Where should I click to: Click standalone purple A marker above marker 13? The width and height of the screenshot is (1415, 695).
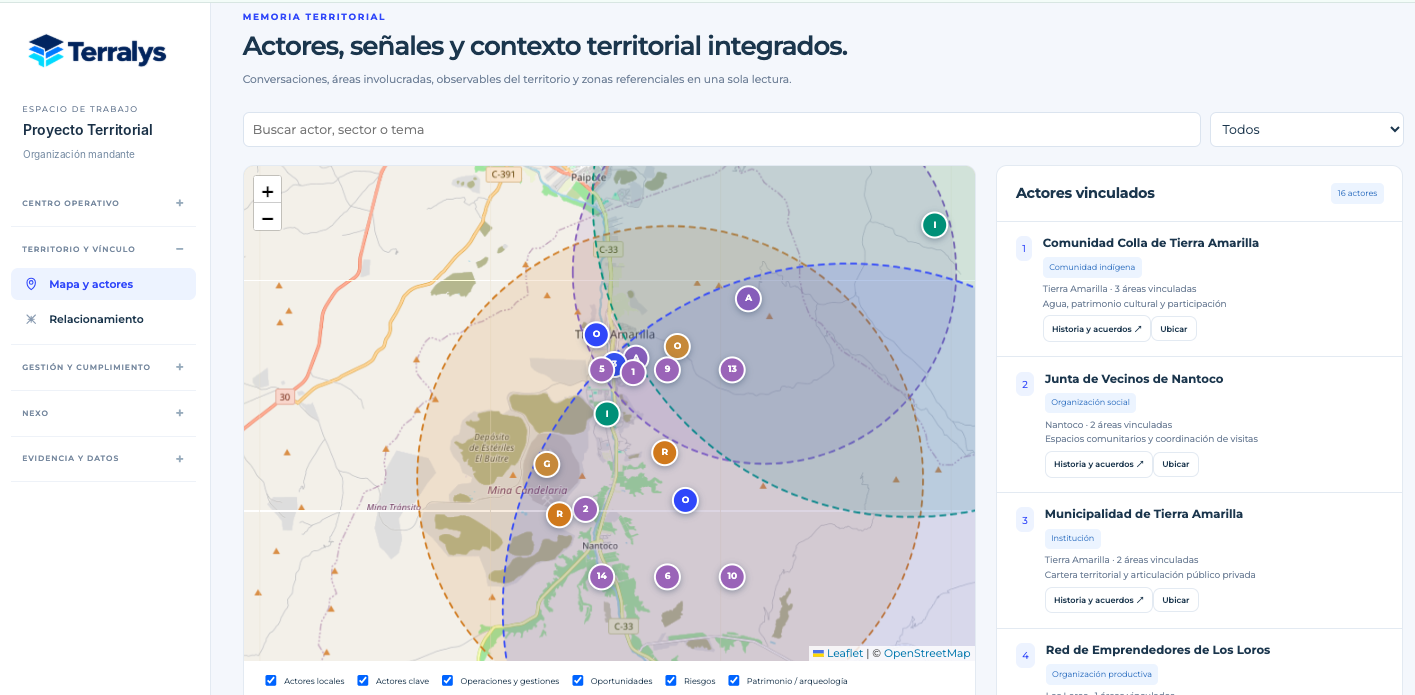(748, 298)
